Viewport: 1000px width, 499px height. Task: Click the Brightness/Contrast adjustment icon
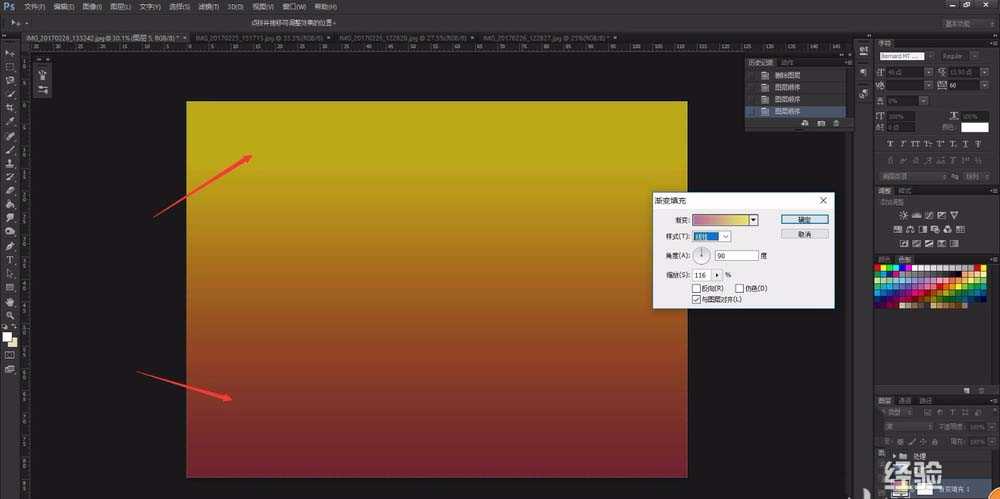click(x=903, y=215)
